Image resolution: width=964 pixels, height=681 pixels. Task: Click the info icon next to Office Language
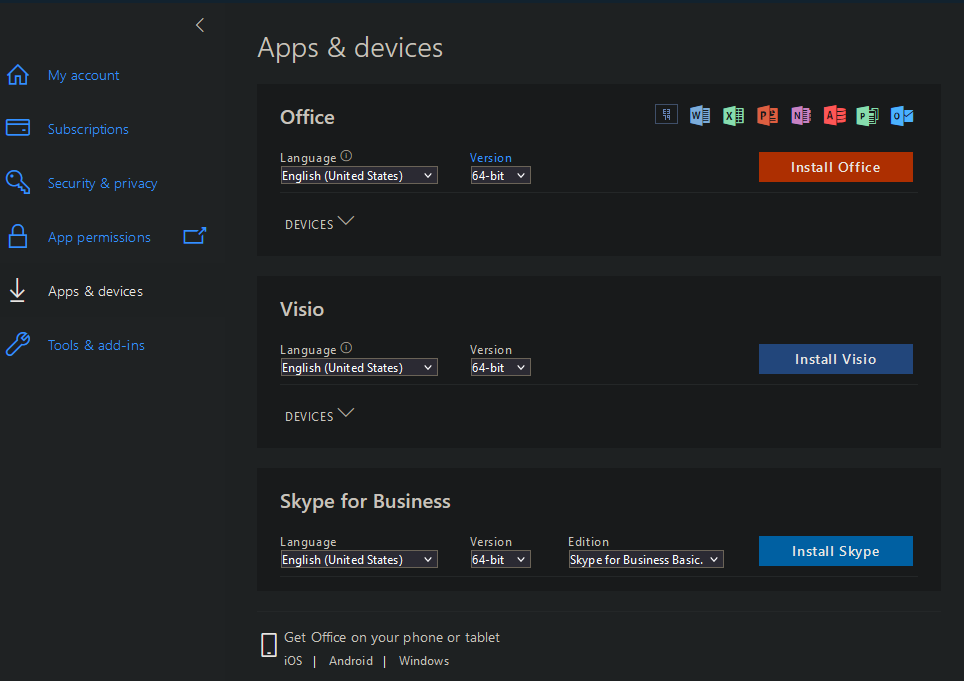(x=347, y=156)
